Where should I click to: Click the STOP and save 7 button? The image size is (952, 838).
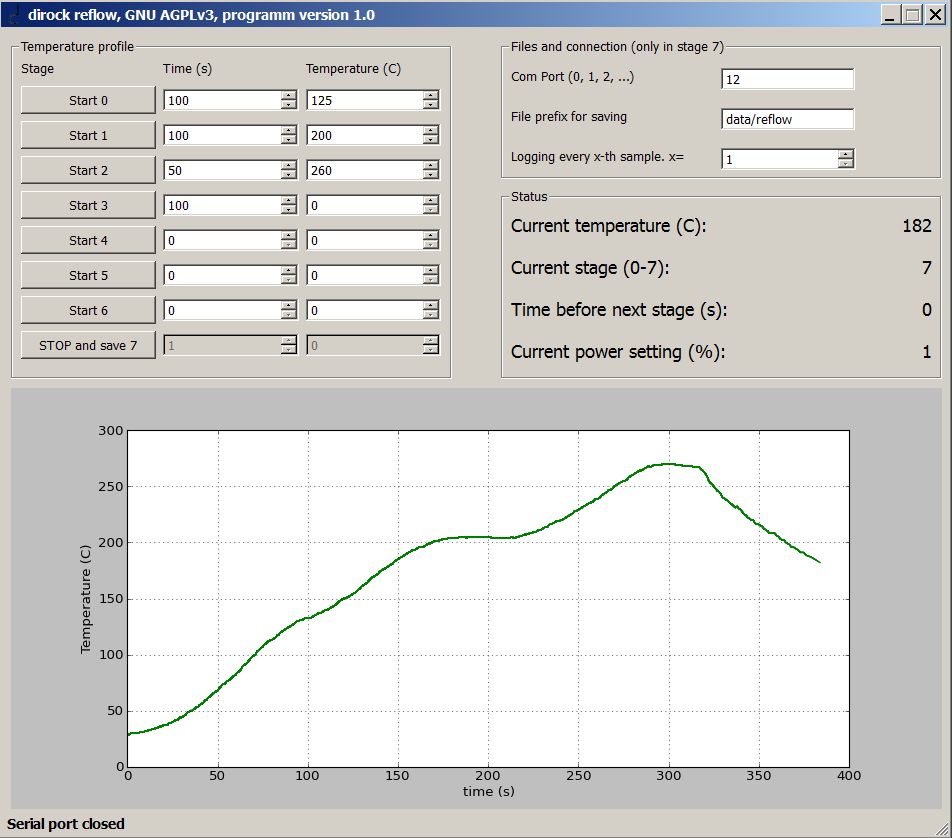click(88, 346)
